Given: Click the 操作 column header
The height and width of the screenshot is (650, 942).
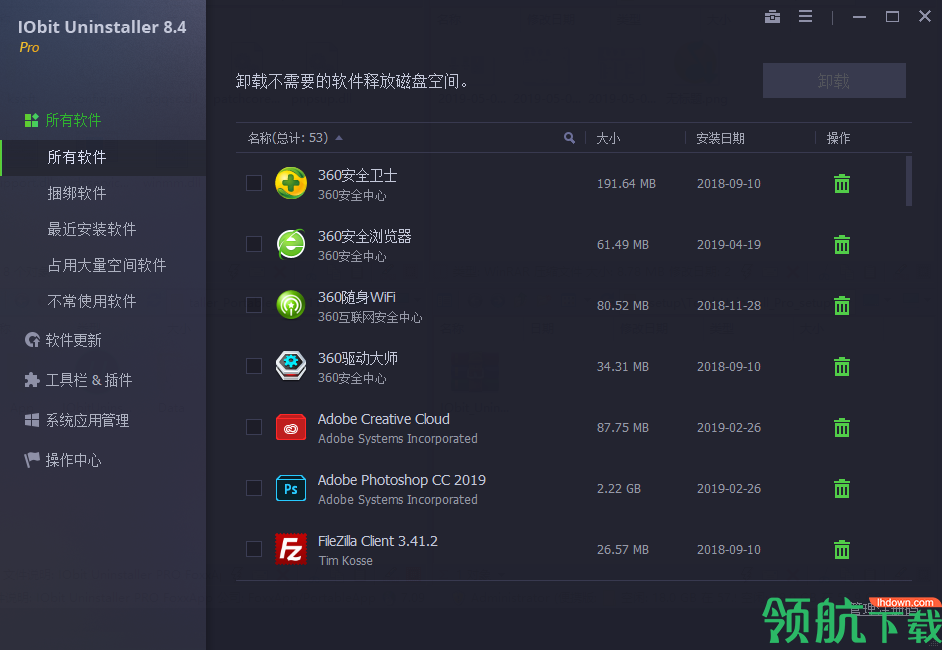Looking at the screenshot, I should coord(838,139).
